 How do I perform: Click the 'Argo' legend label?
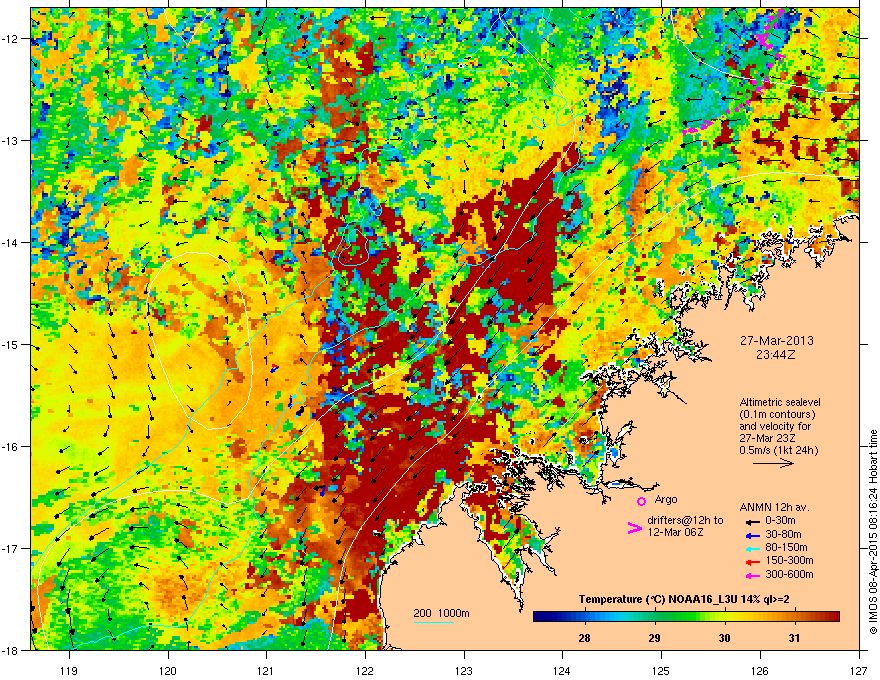666,499
